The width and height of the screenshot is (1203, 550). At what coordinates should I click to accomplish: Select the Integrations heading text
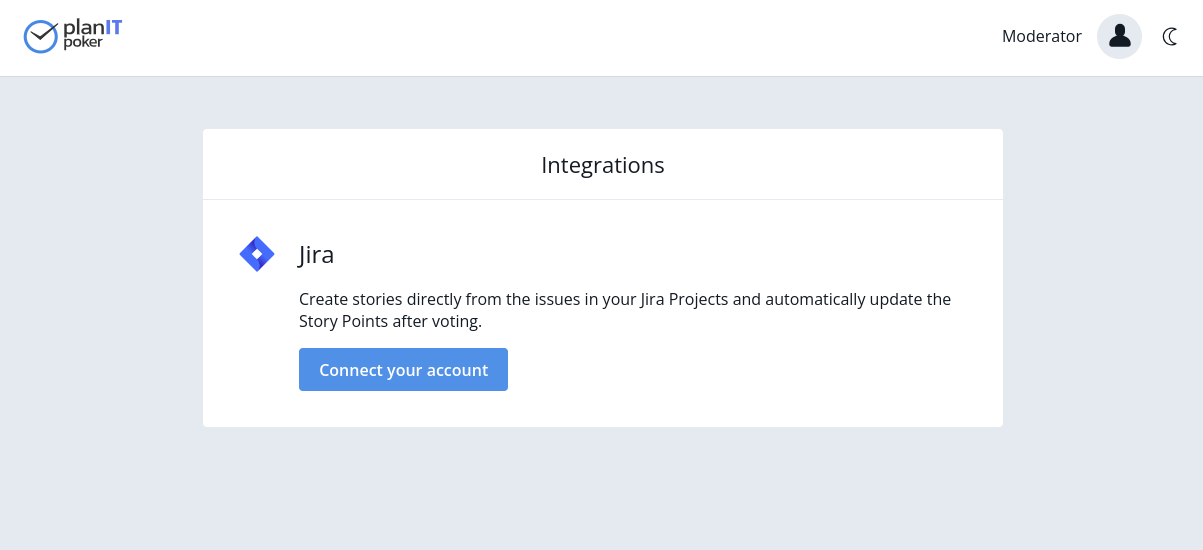[602, 165]
